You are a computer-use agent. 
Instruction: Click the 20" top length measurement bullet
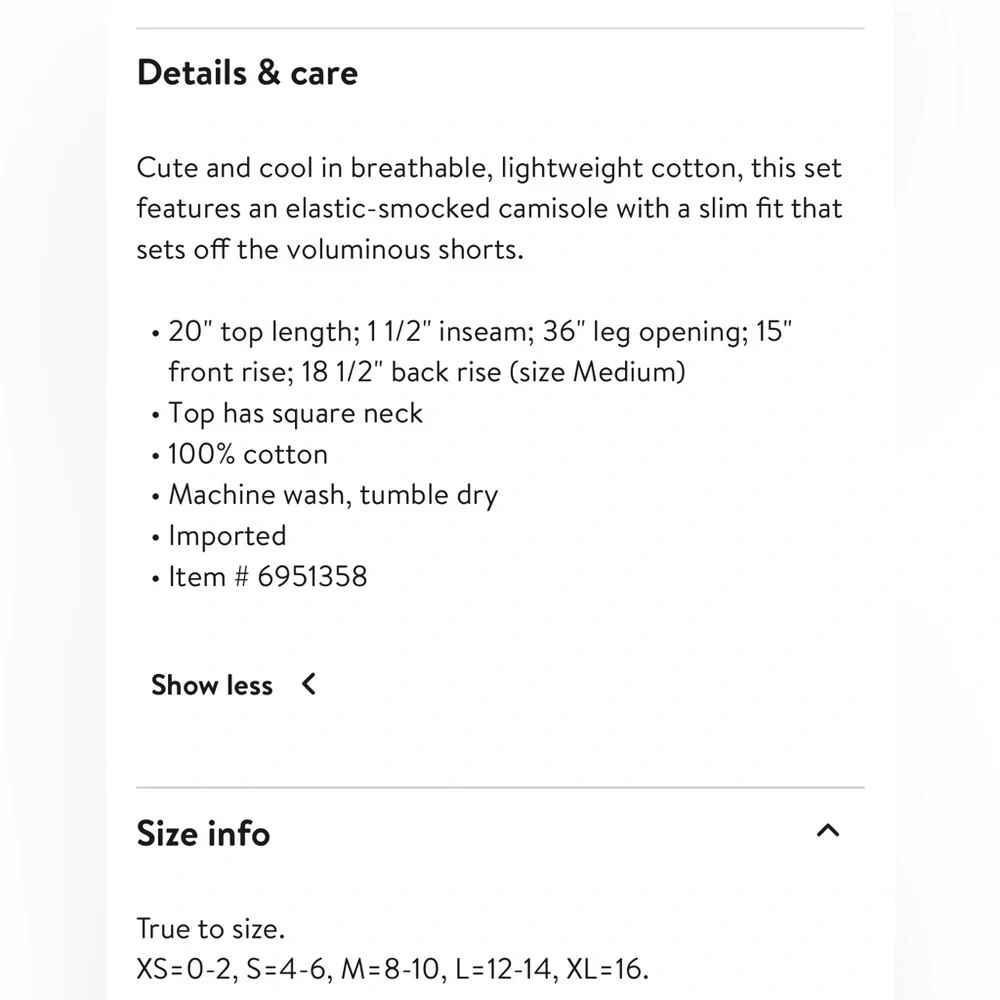(480, 332)
